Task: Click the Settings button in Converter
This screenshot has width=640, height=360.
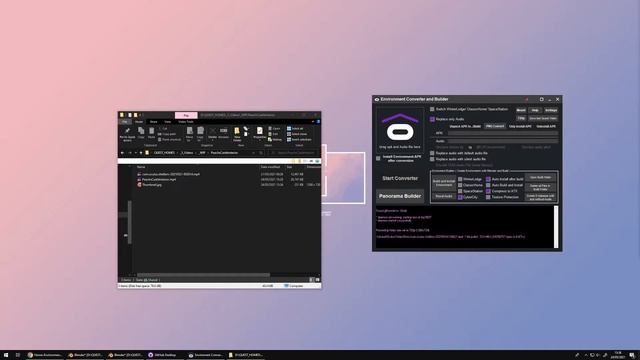Action: pyautogui.click(x=551, y=110)
